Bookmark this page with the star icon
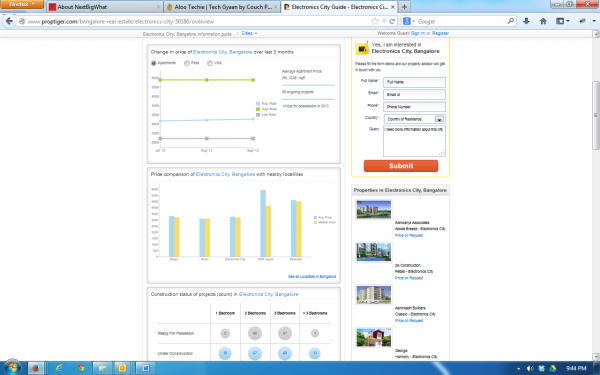600x375 pixels. pos(375,21)
